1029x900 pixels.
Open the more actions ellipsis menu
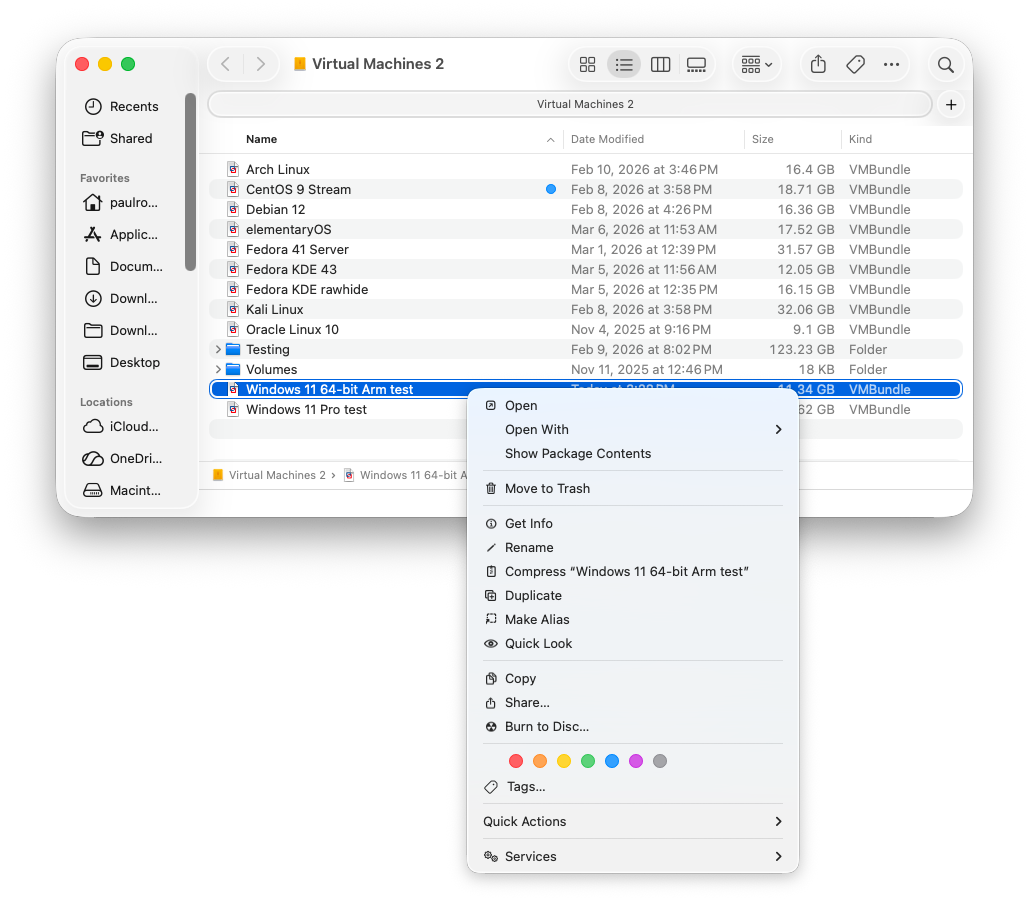[x=891, y=64]
